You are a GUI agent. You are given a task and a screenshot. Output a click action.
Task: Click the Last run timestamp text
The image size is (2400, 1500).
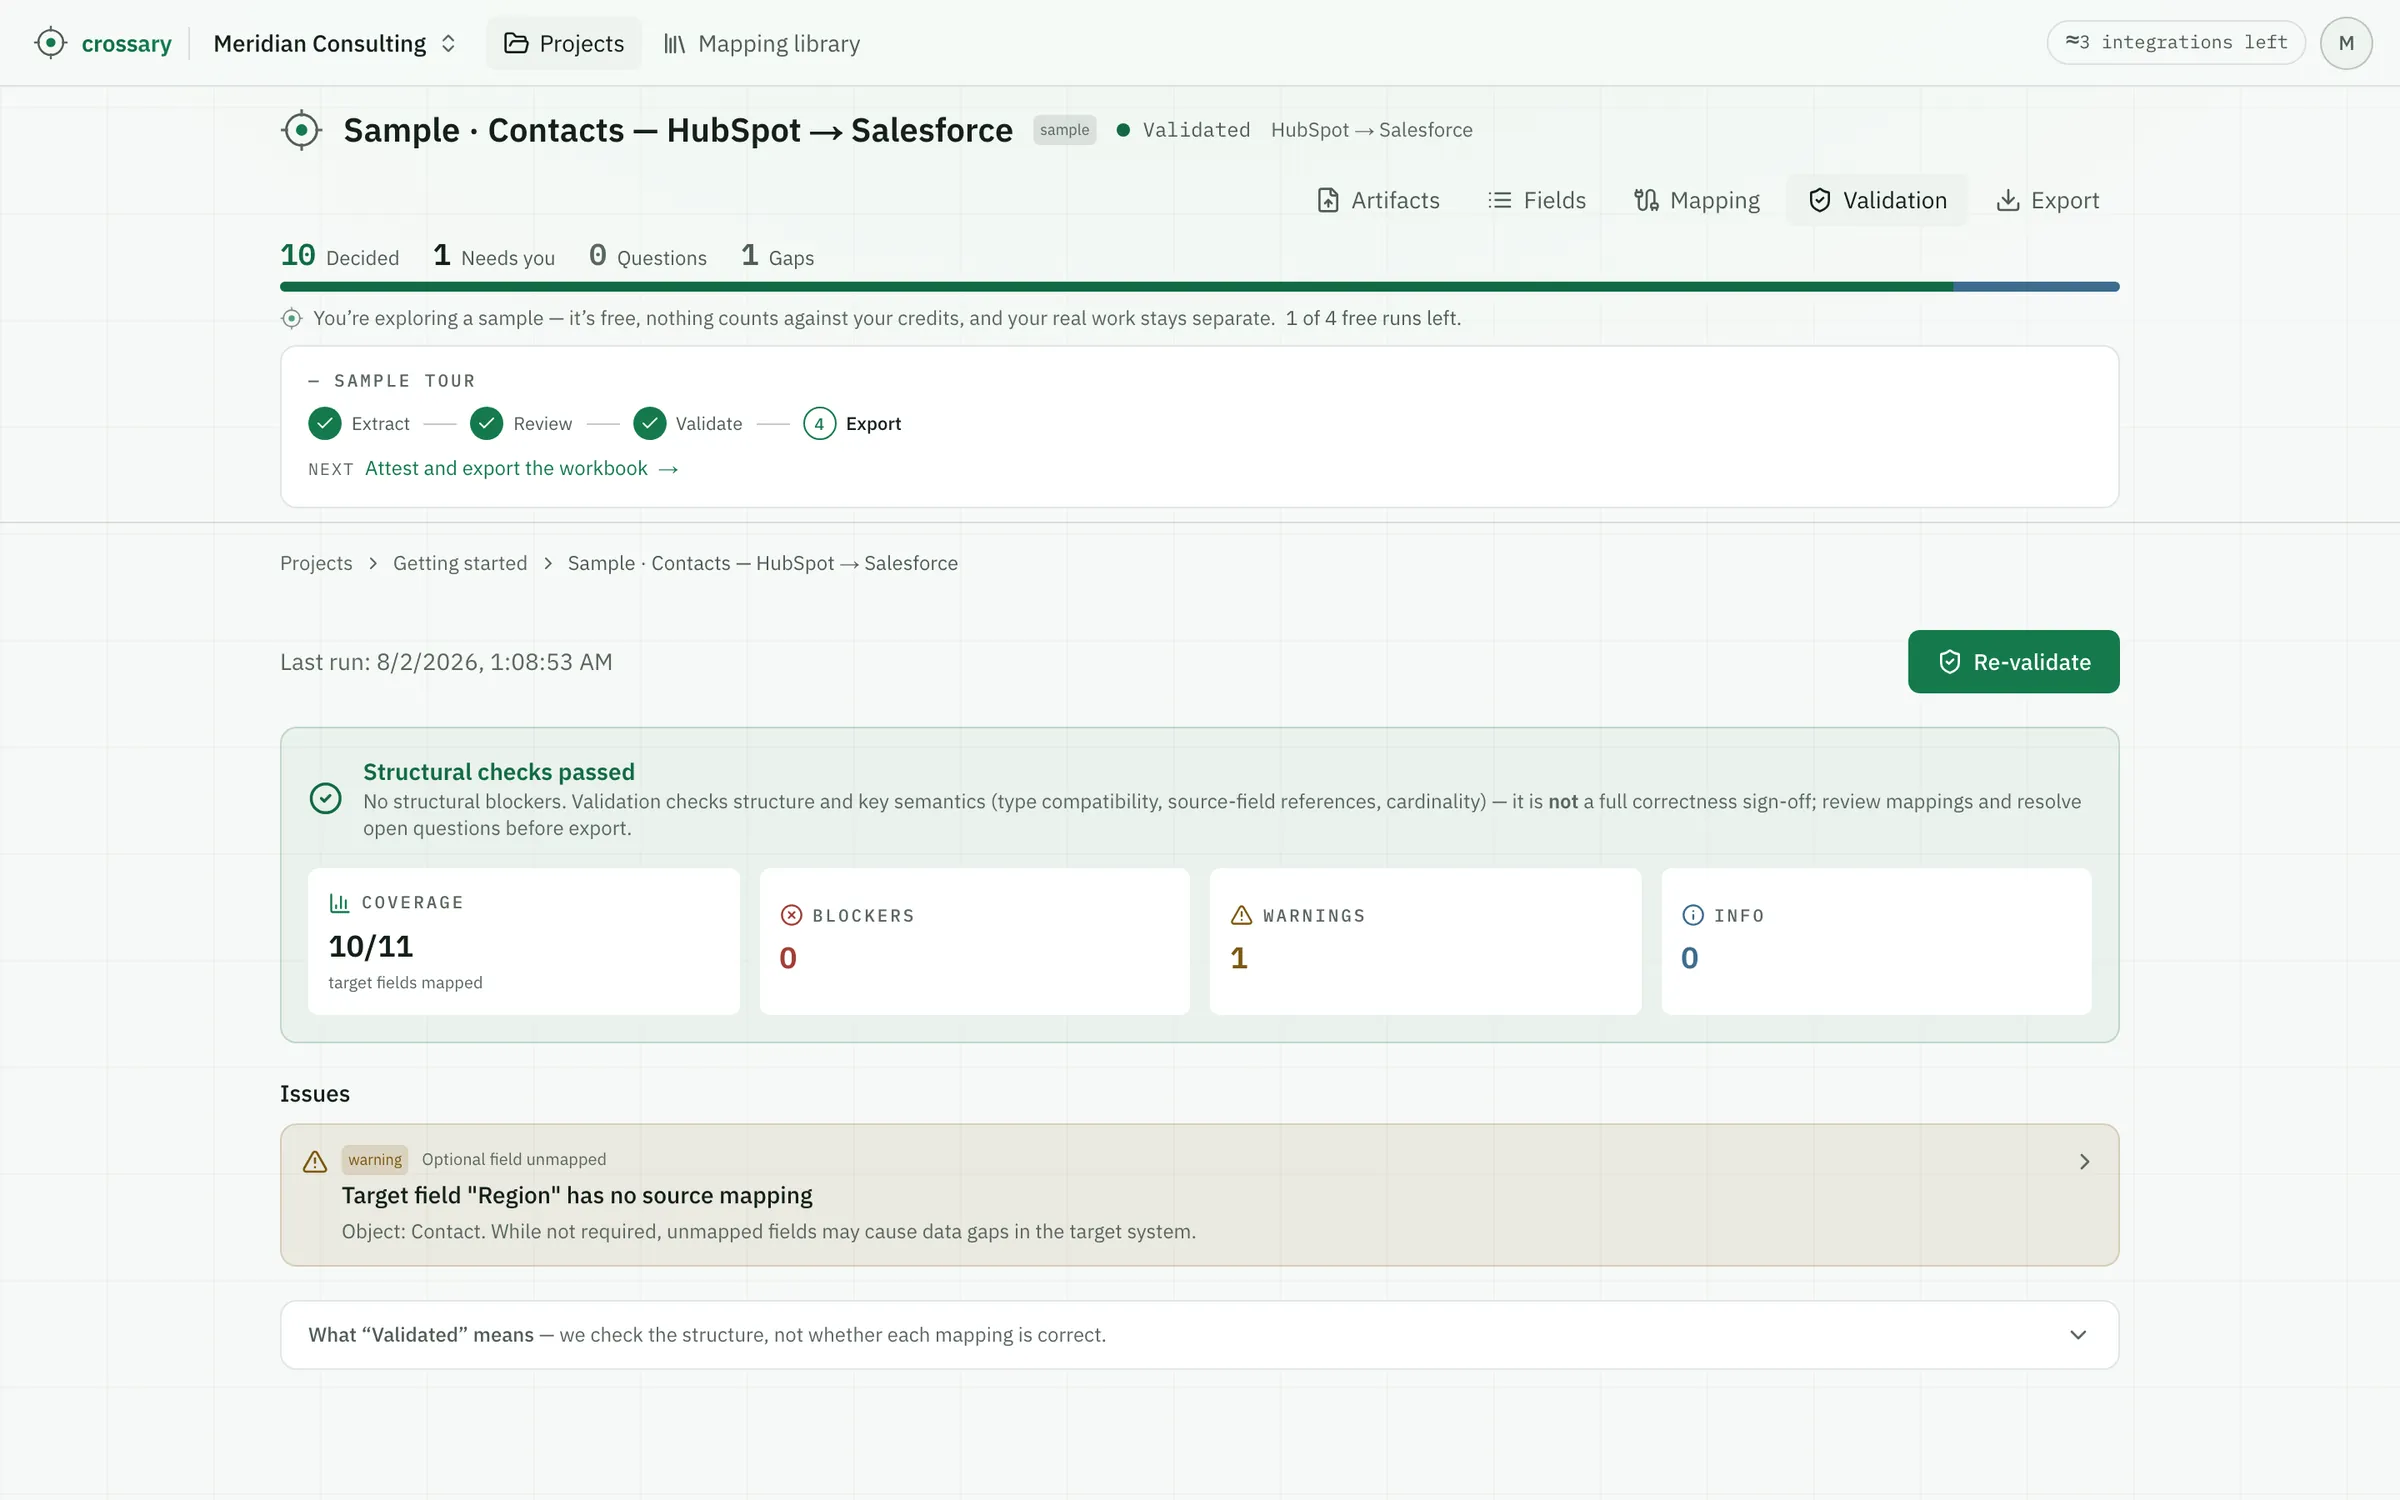446,662
